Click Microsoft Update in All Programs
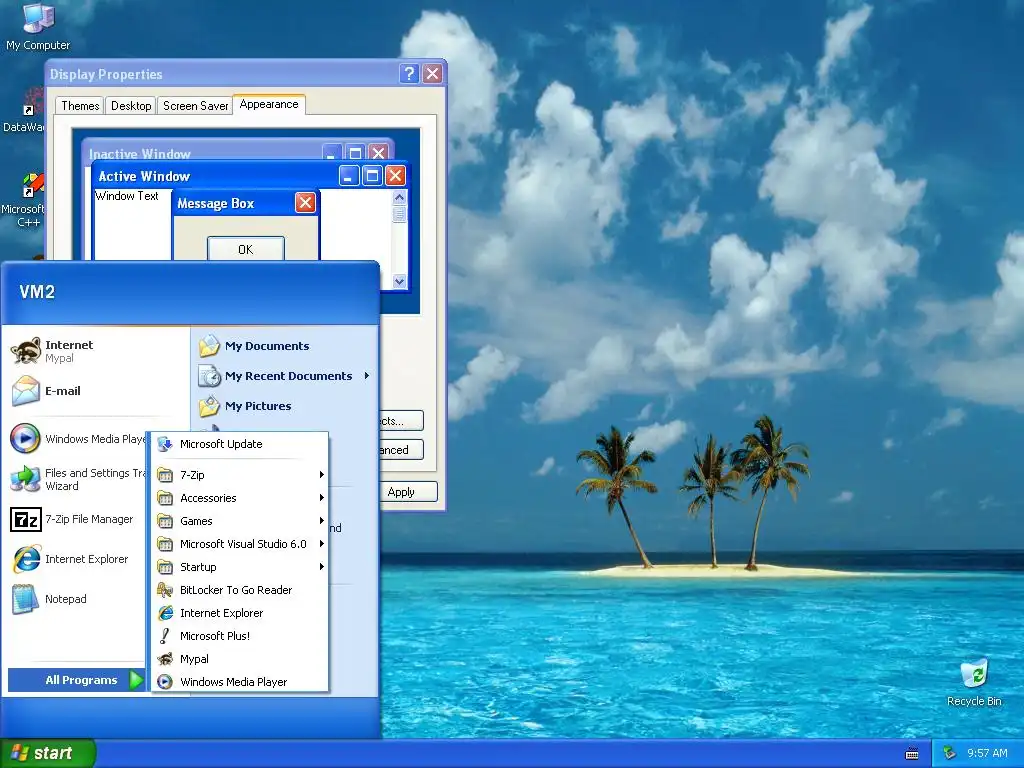Screen dimensions: 1024x768 pos(240,444)
